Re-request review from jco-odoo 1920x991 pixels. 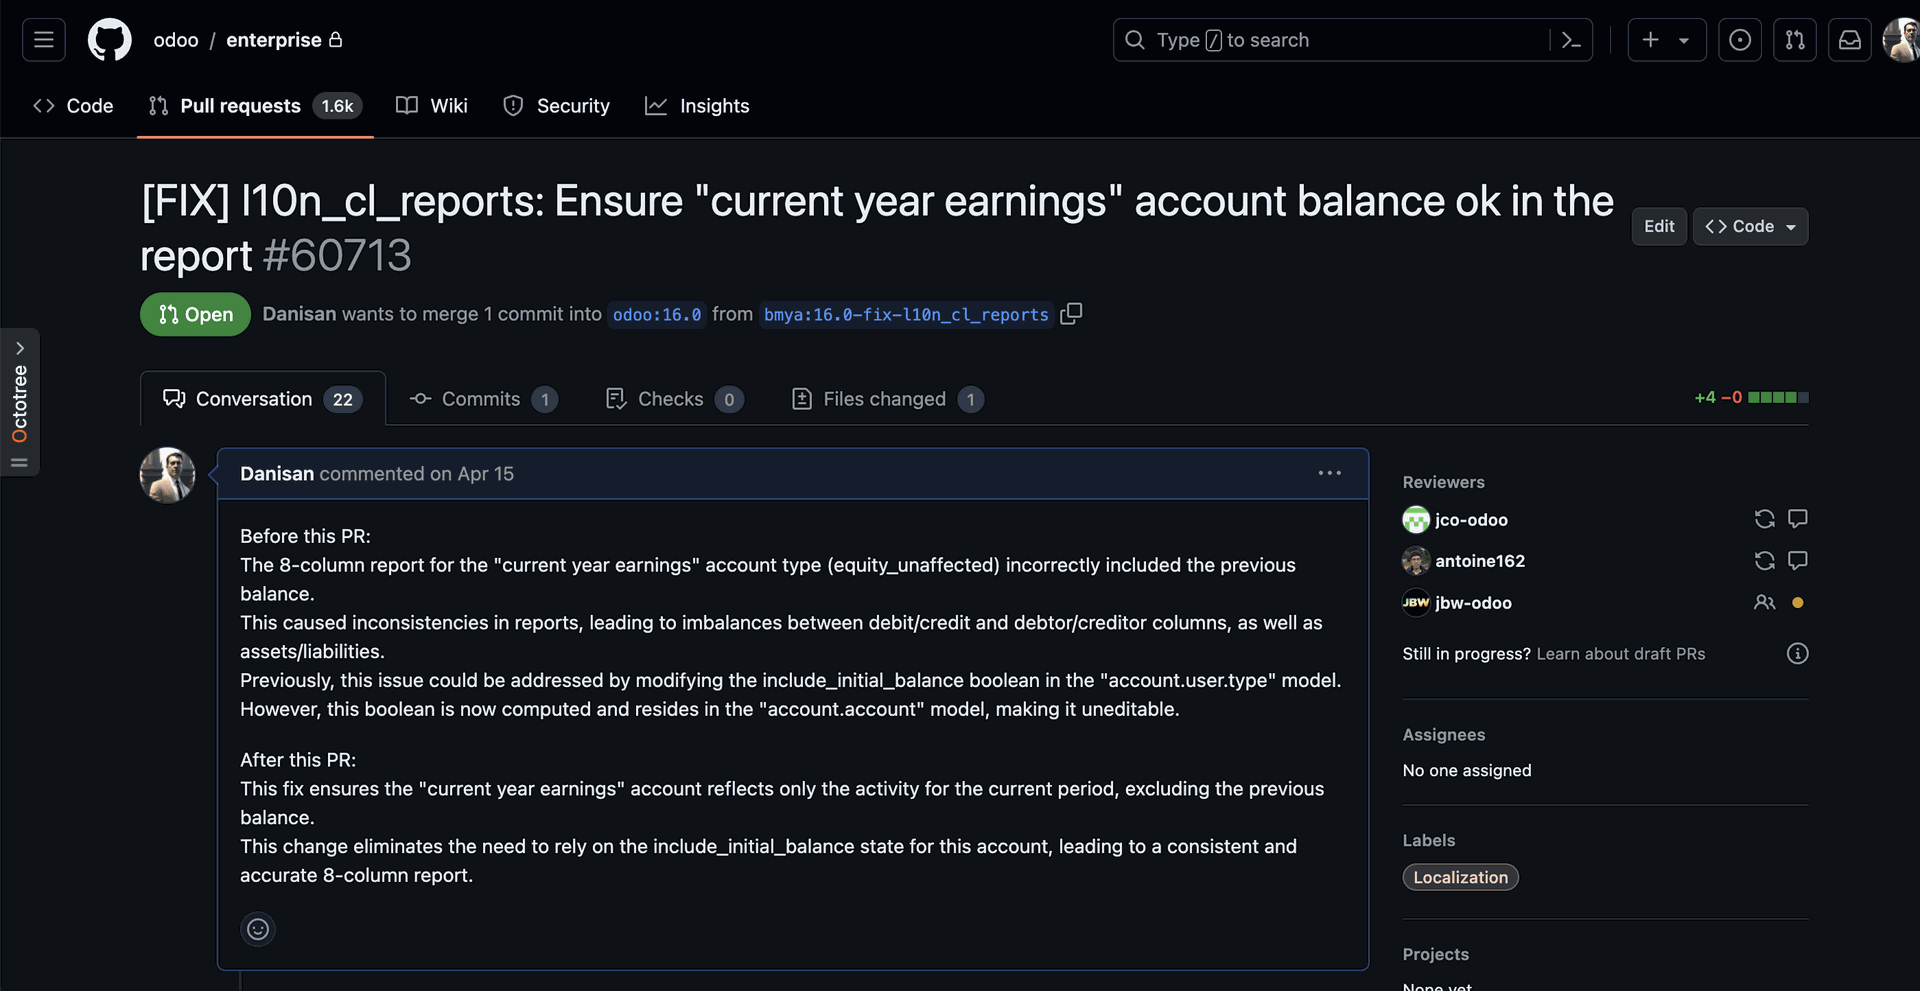[x=1764, y=519]
